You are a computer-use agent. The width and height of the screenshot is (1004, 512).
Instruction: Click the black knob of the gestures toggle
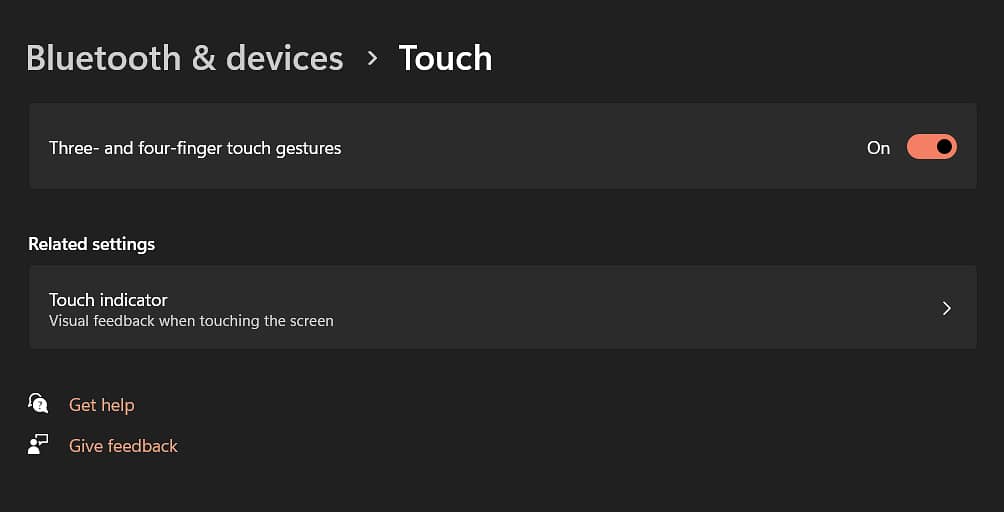point(944,148)
